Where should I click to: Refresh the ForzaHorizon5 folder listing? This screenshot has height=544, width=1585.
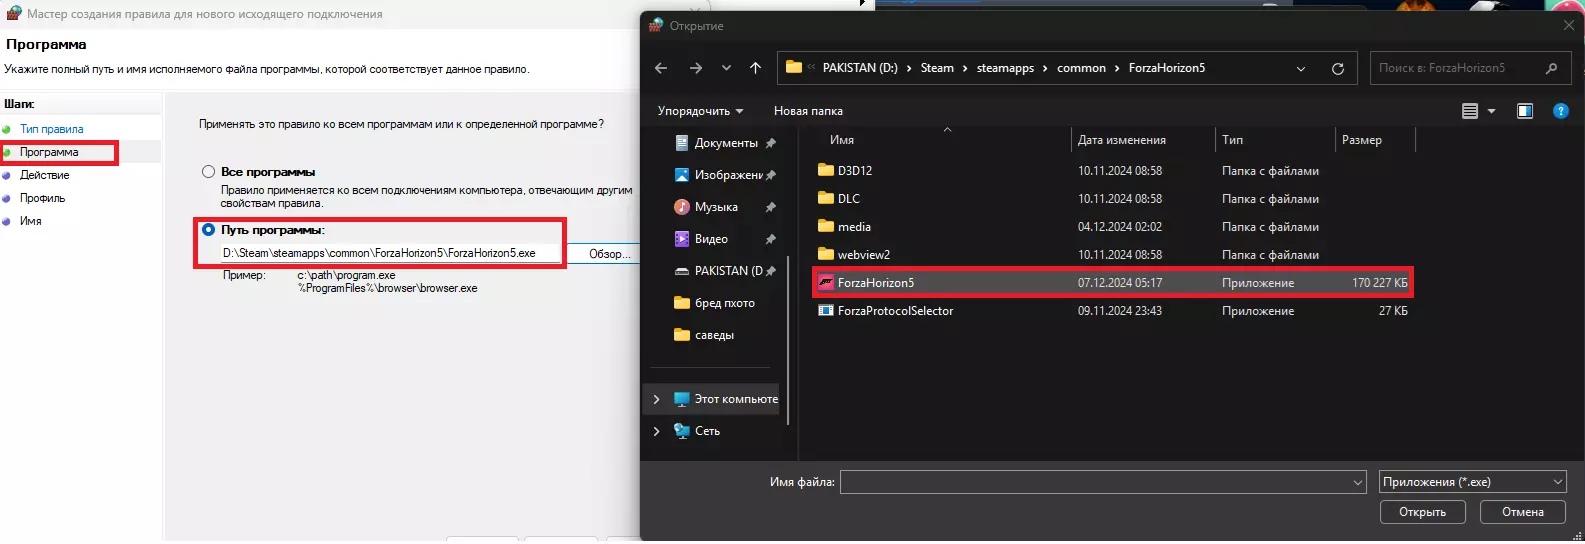1338,68
